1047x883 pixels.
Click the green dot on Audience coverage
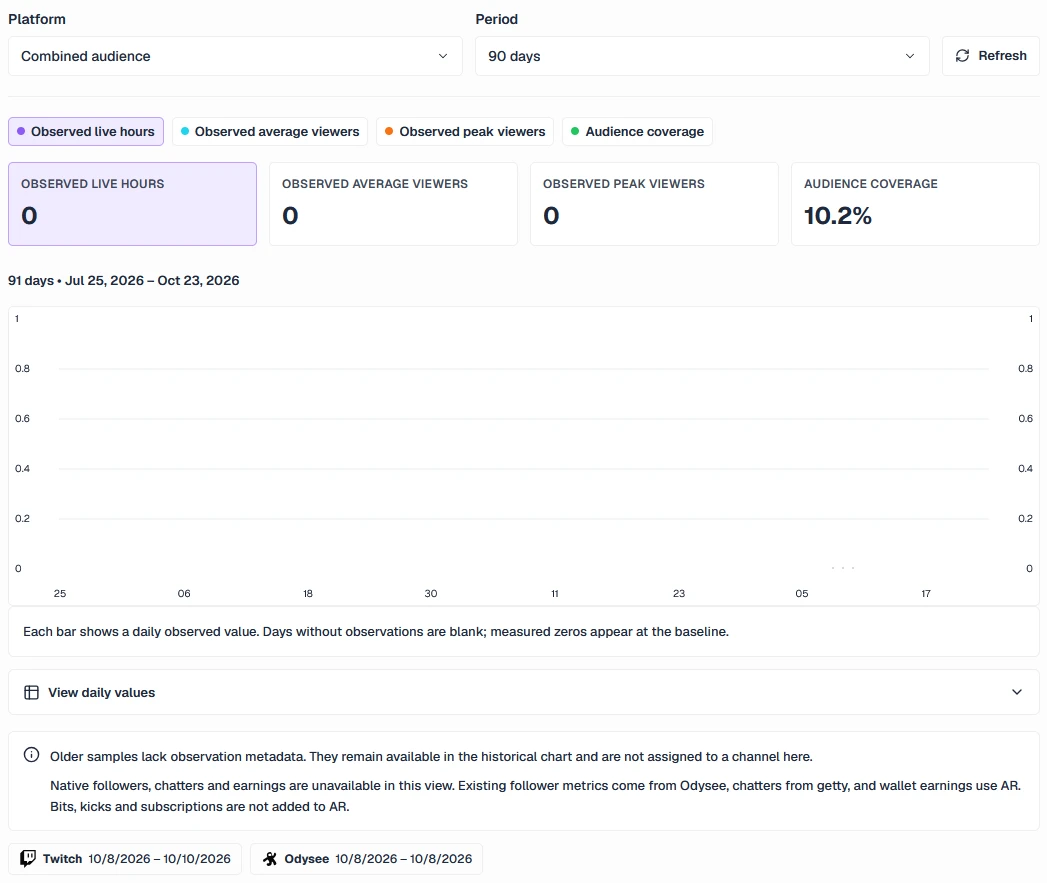click(575, 132)
